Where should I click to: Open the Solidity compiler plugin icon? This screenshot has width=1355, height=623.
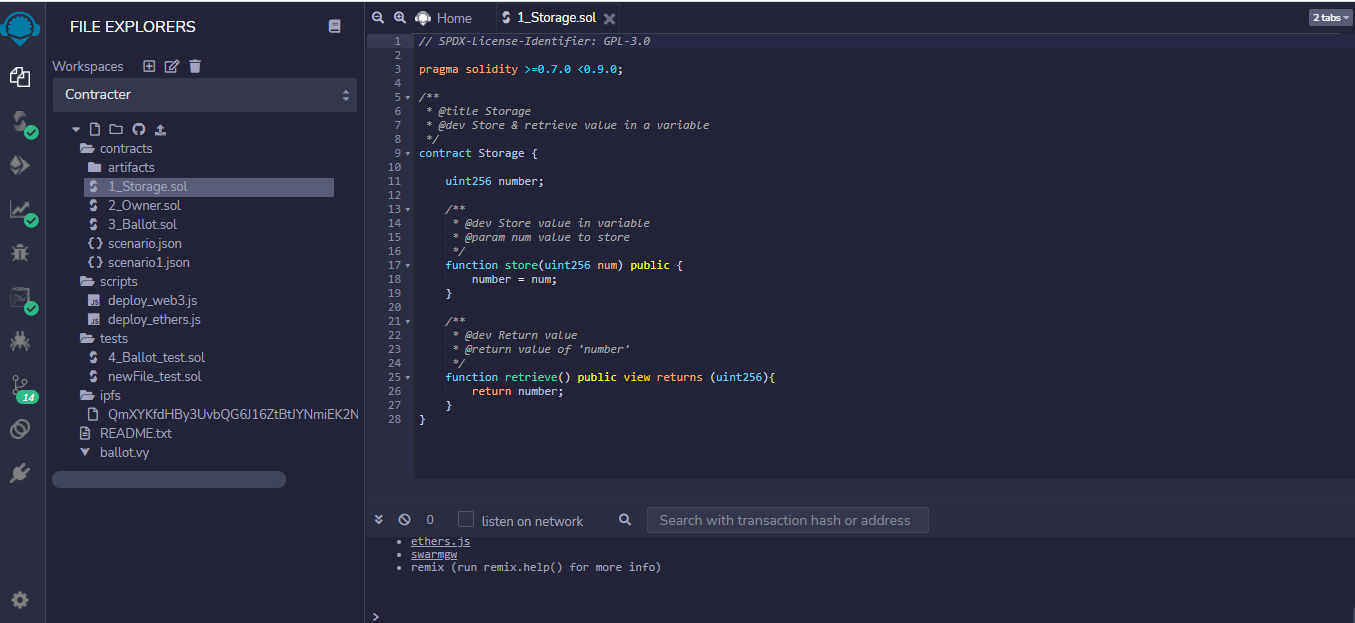(x=20, y=123)
